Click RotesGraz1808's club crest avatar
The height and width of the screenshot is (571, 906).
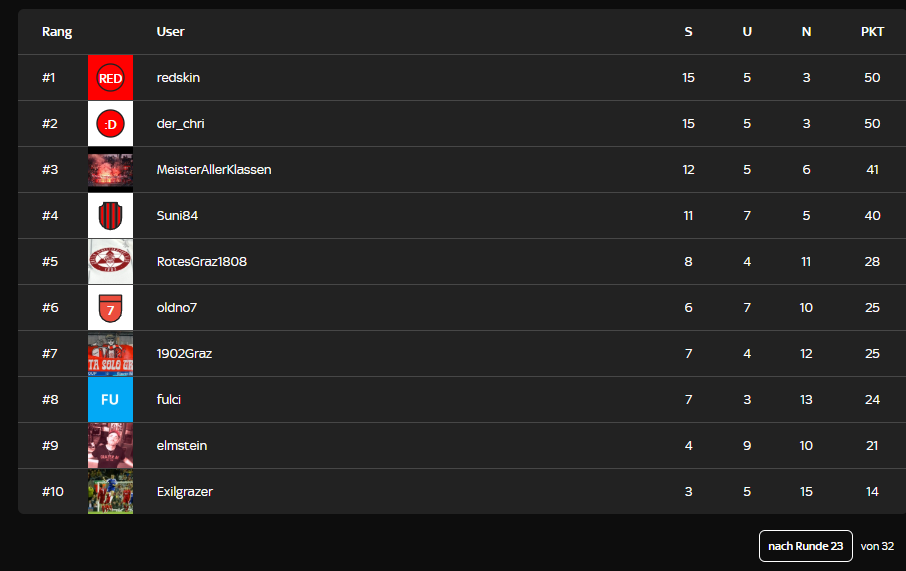(x=110, y=262)
